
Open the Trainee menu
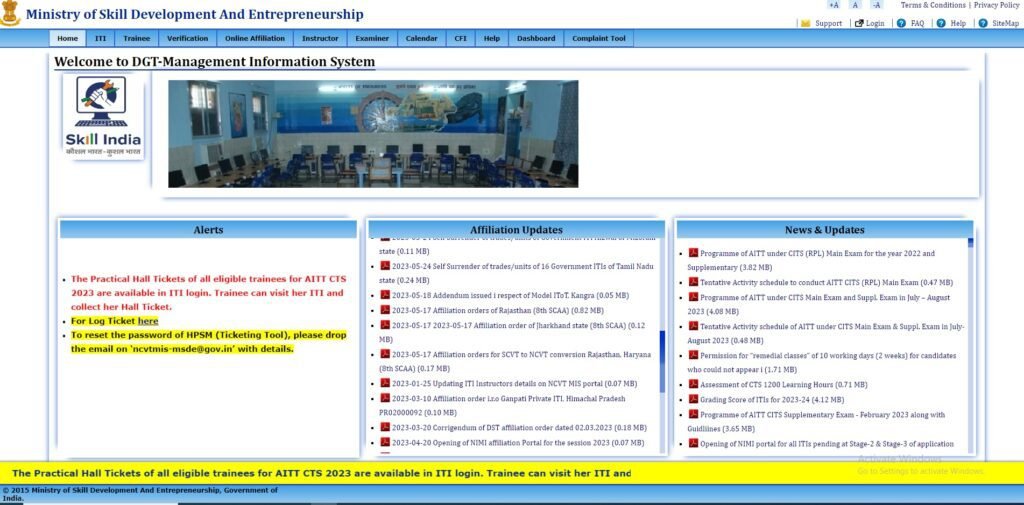click(136, 39)
